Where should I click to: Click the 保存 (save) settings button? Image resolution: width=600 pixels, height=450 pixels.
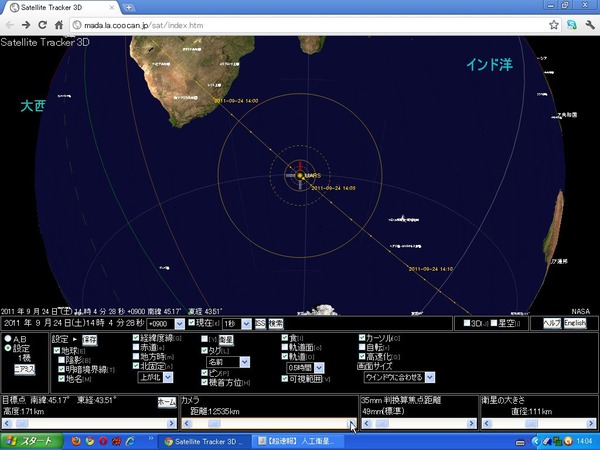pyautogui.click(x=90, y=340)
